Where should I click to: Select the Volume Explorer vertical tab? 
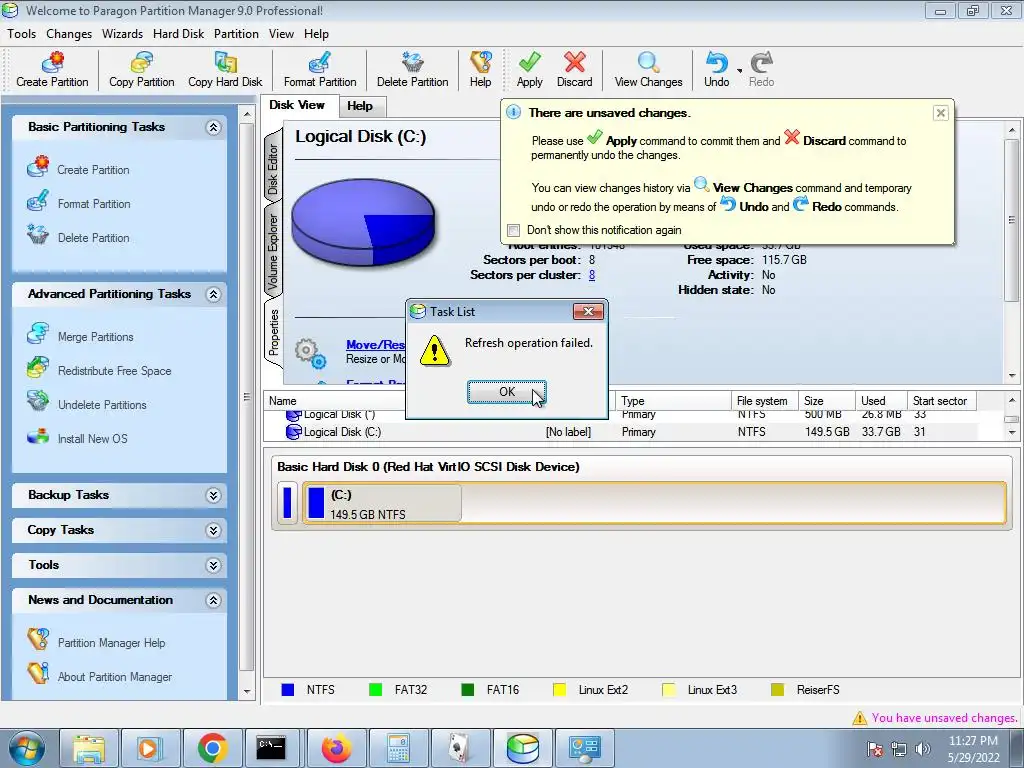(273, 251)
